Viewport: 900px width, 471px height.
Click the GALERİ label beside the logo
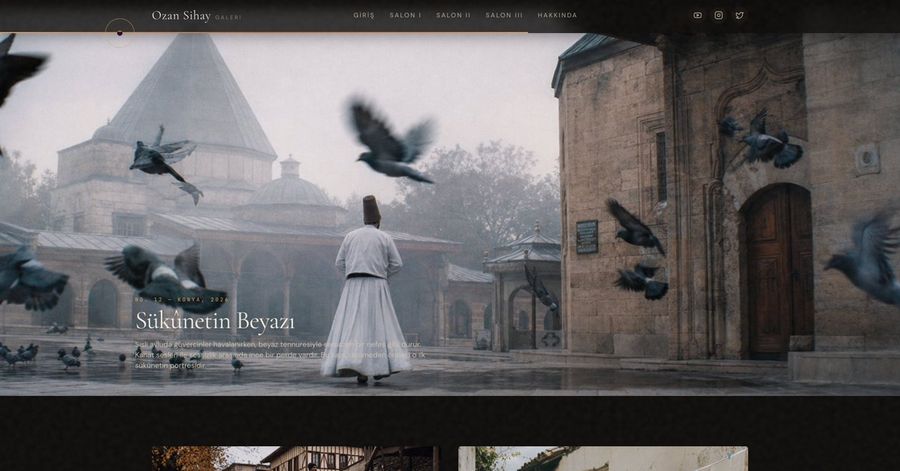click(x=228, y=18)
